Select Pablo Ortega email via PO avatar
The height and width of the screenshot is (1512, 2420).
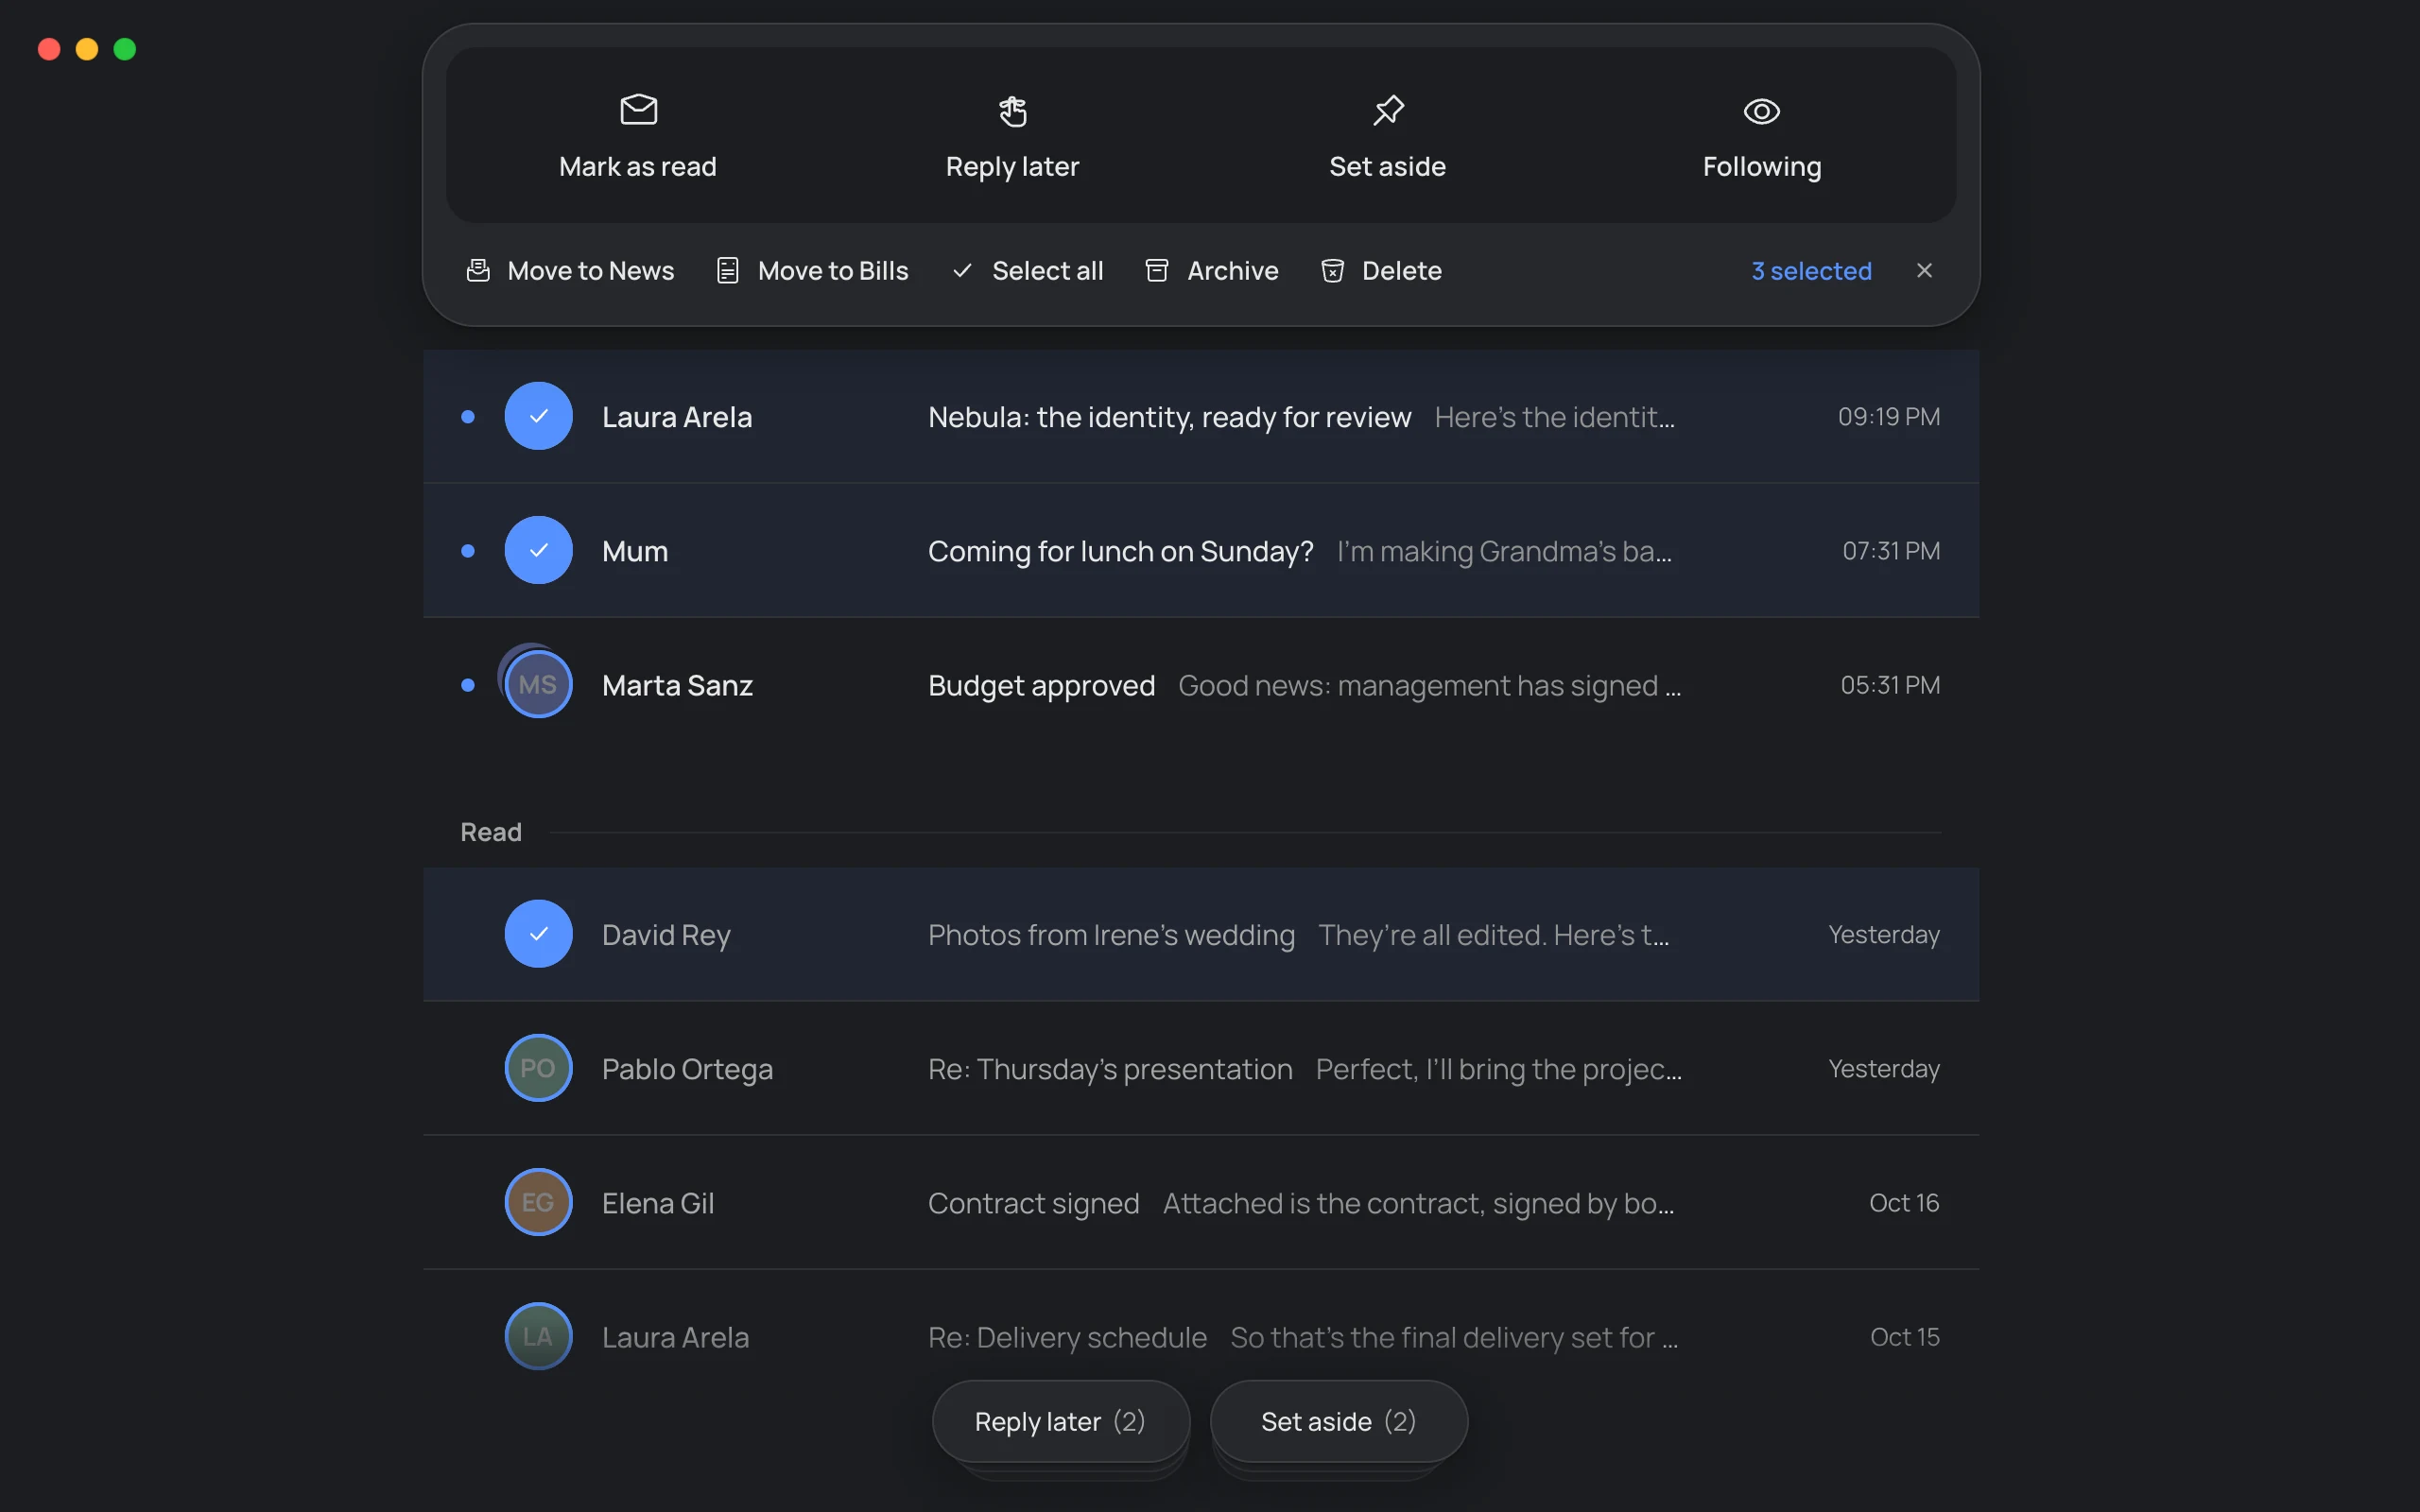pos(538,1068)
